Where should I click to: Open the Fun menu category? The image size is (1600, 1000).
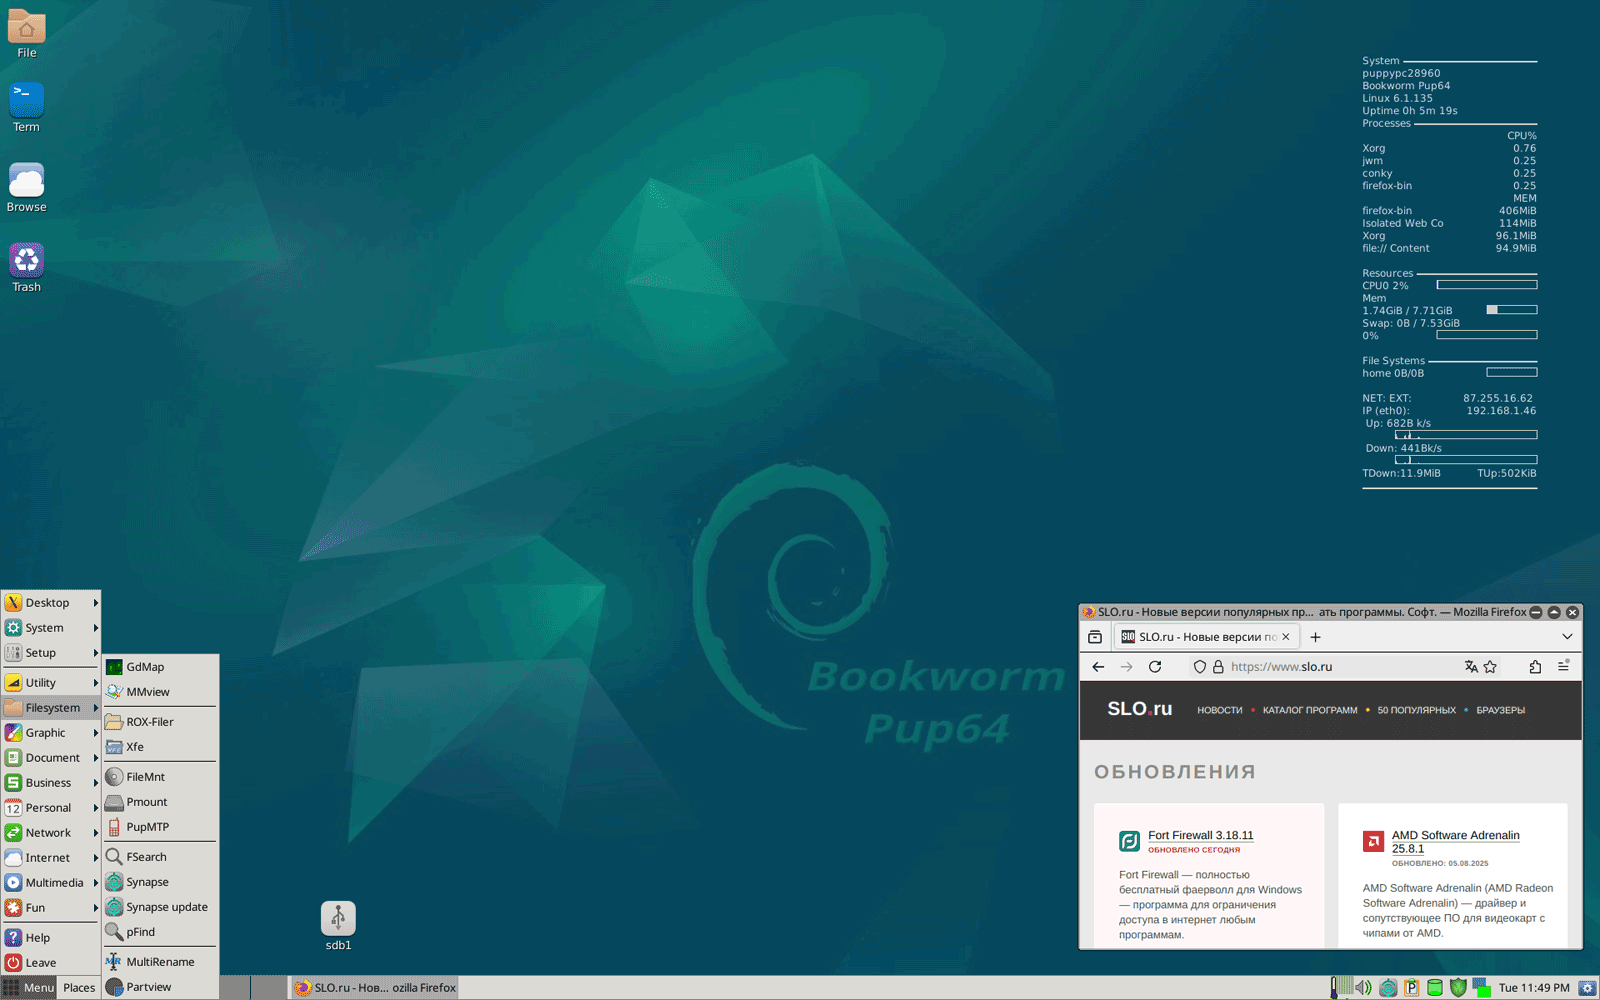pyautogui.click(x=51, y=908)
